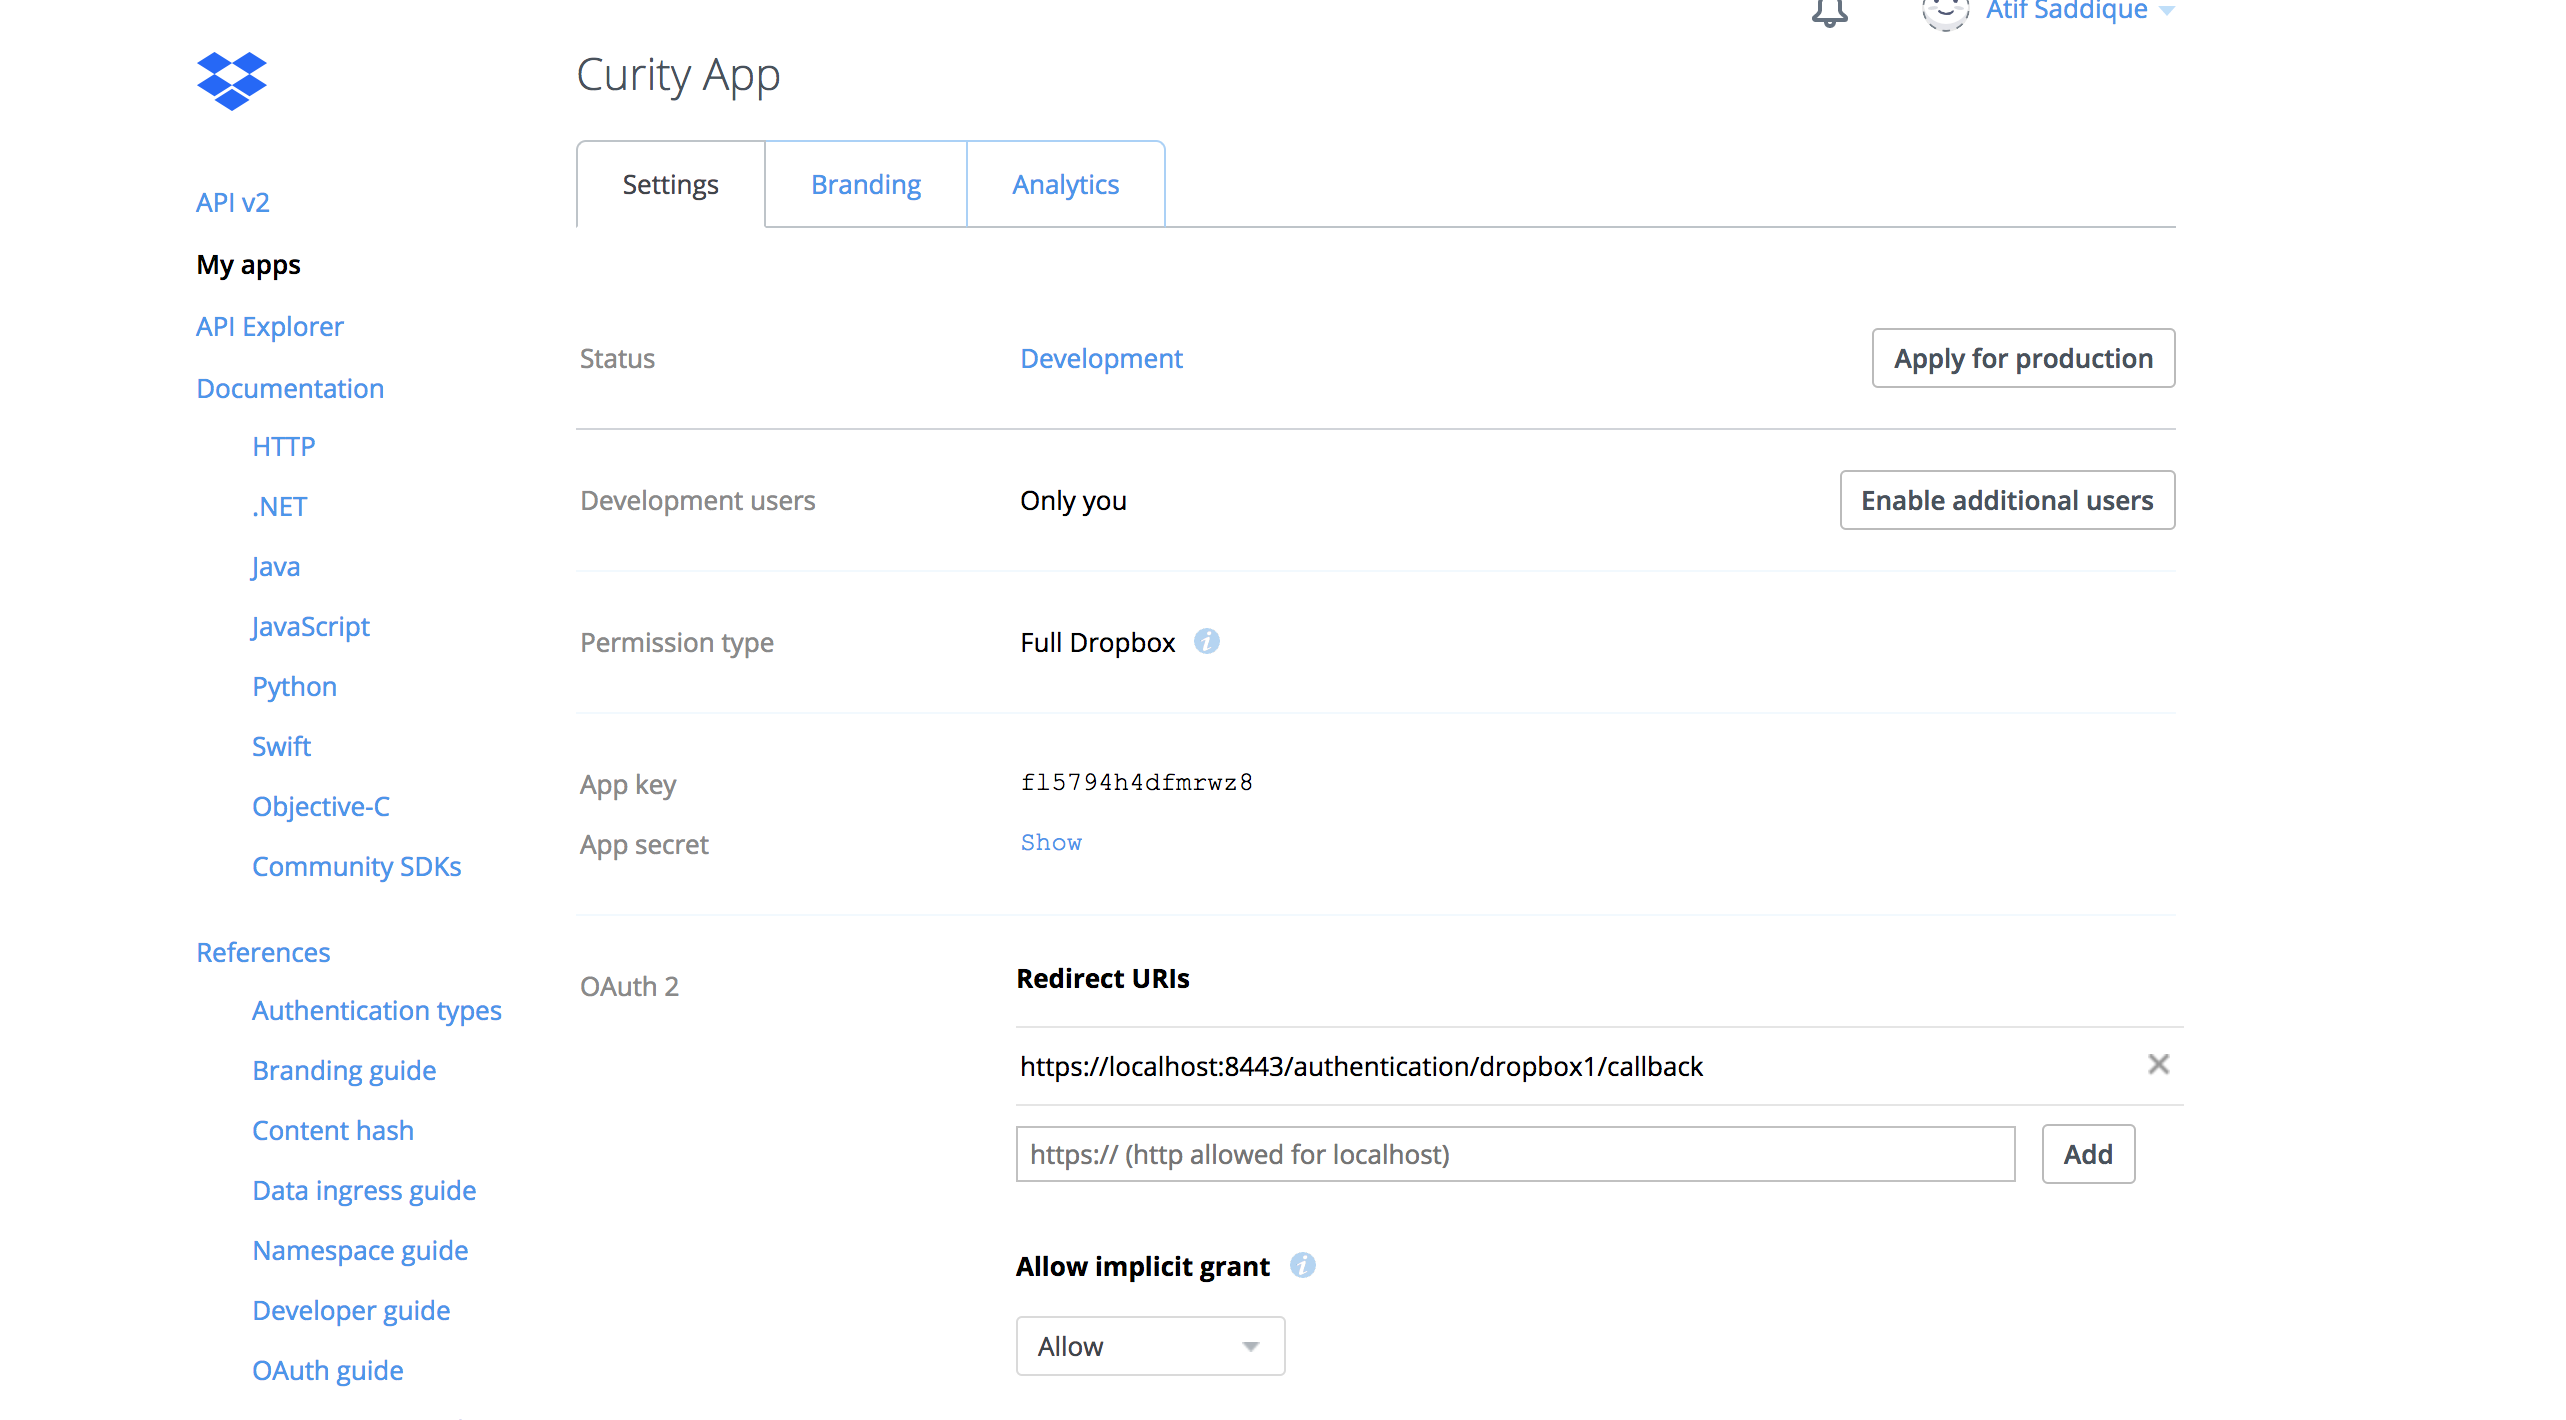Open the notifications bell
The height and width of the screenshot is (1420, 2566).
pos(1829,12)
